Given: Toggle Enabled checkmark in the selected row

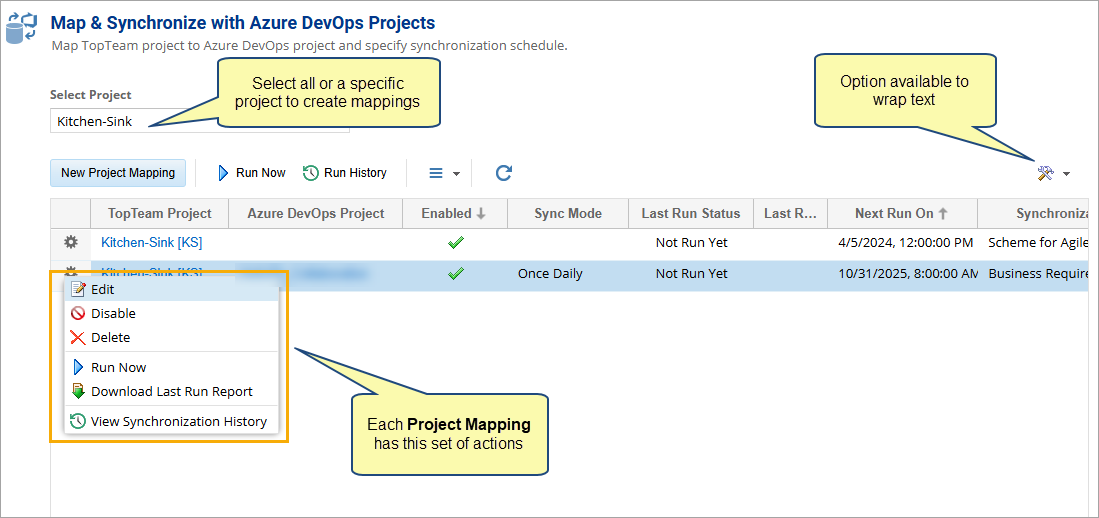Looking at the screenshot, I should 456,273.
